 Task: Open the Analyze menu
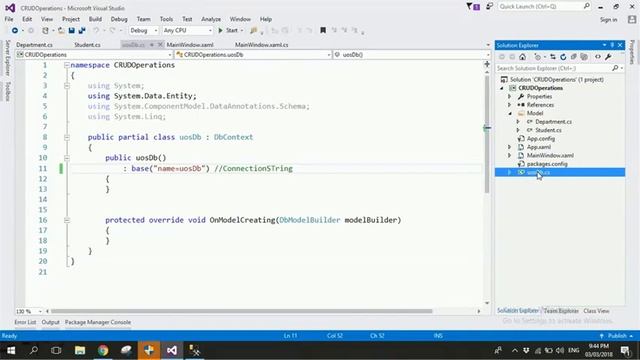tap(211, 19)
